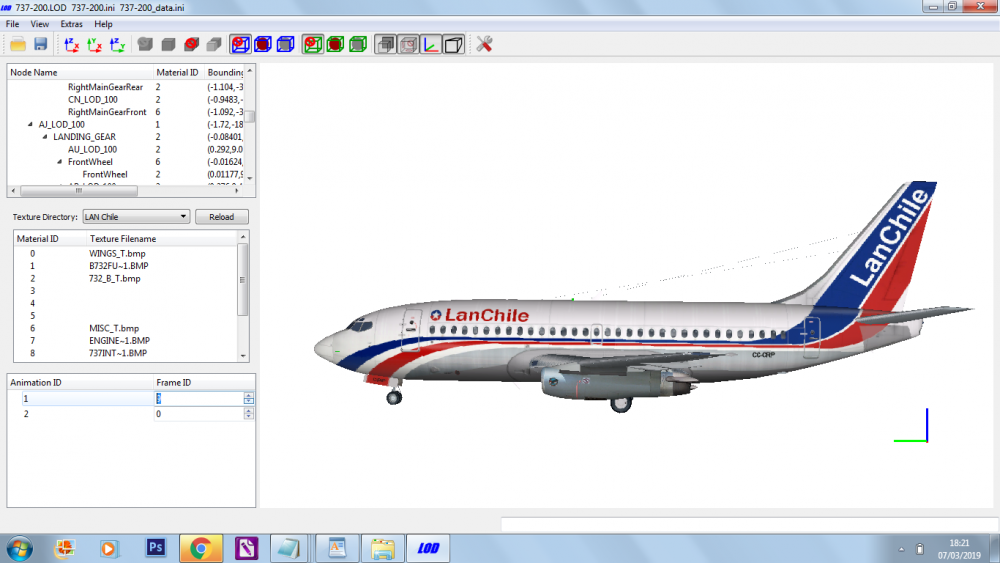Screen dimensions: 1000x563
Task: Toggle the stacked gray boxes display button
Action: point(385,44)
